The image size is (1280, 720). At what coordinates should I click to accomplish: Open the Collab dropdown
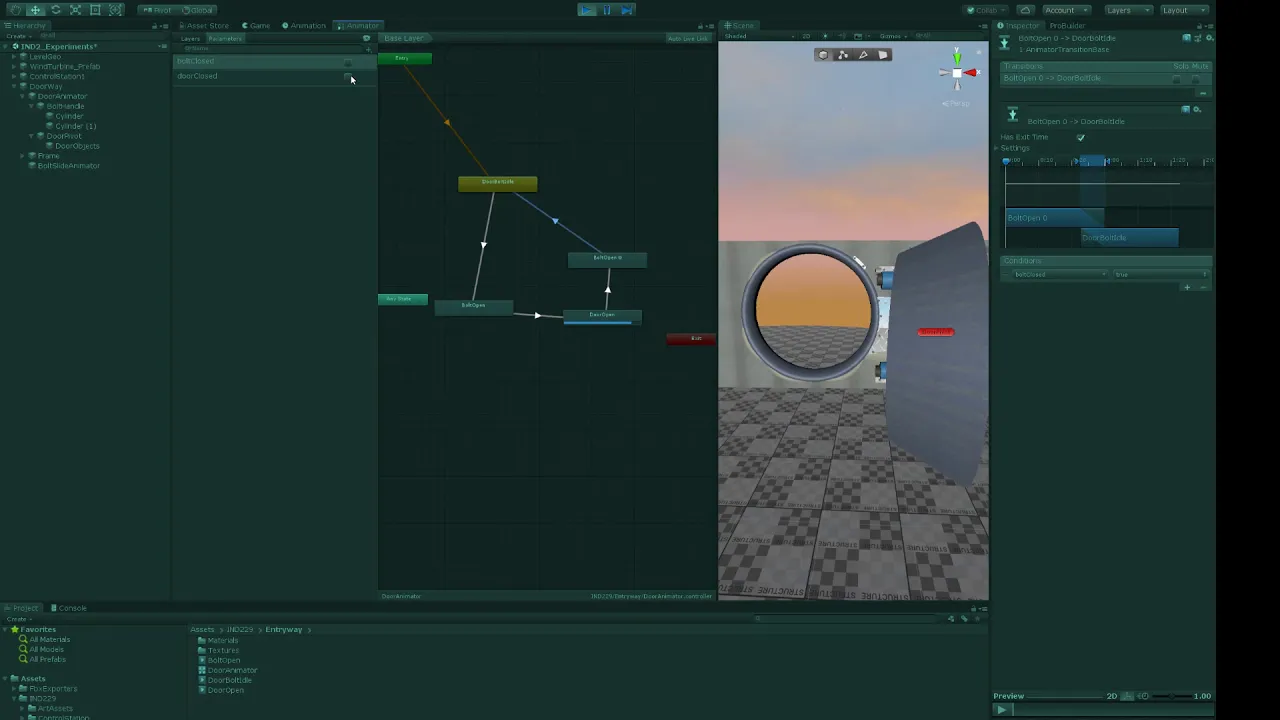click(x=988, y=10)
